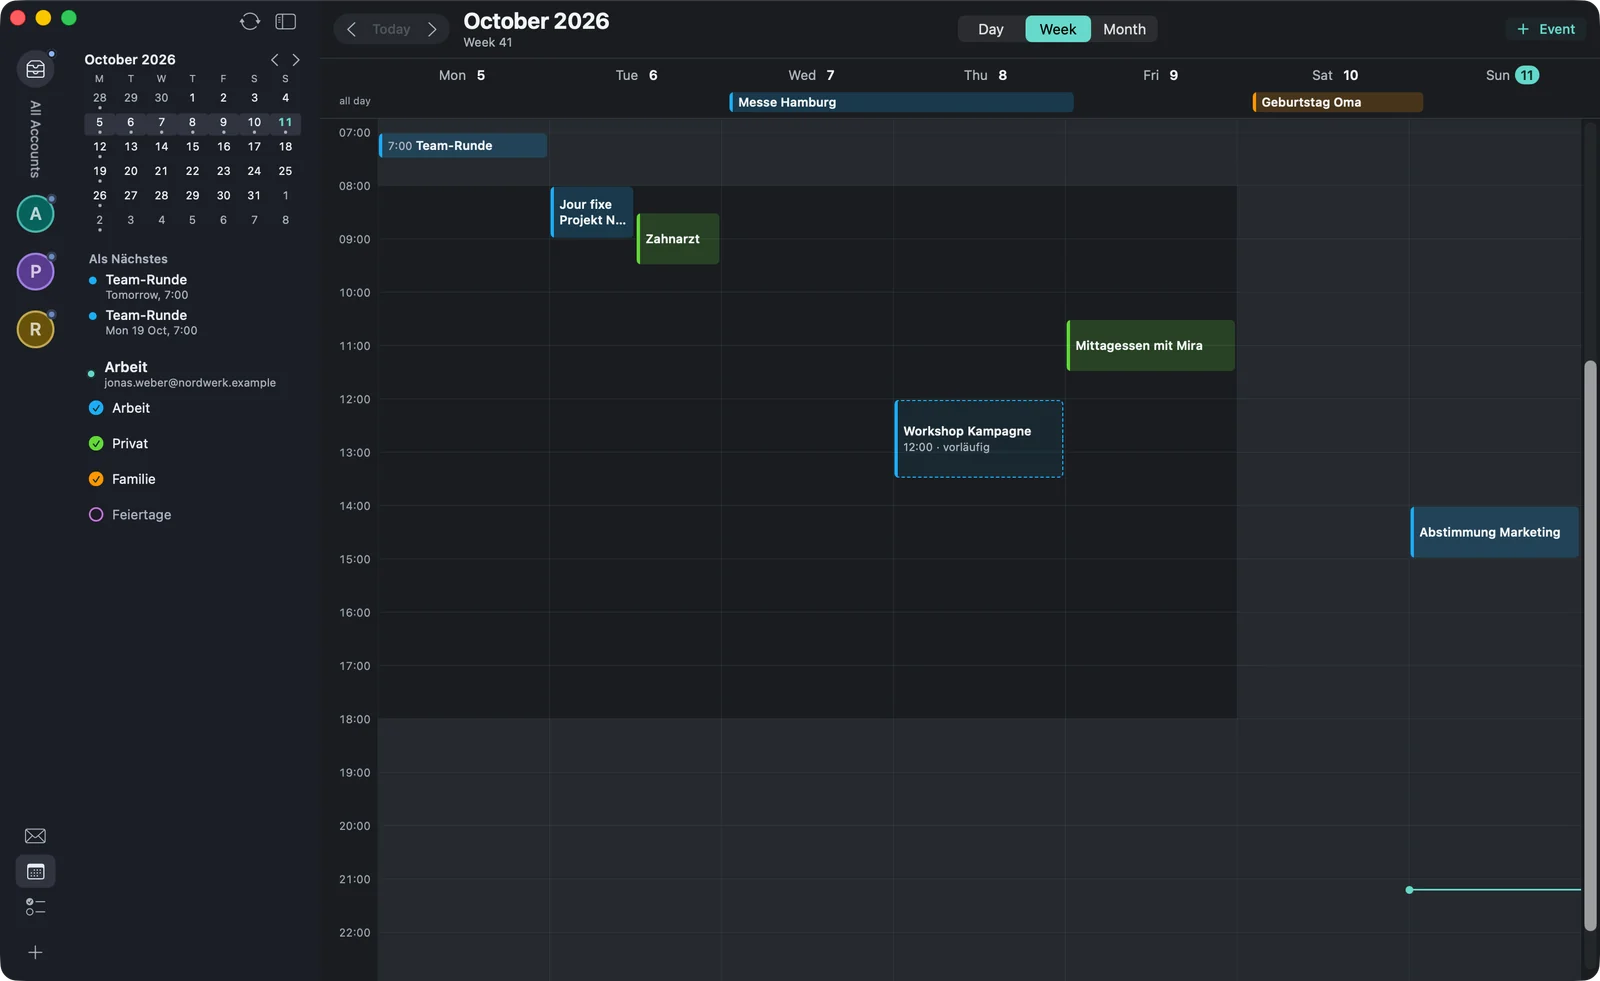Screen dimensions: 1600x981
Task: Click the sync refresh icon
Action: pos(250,21)
